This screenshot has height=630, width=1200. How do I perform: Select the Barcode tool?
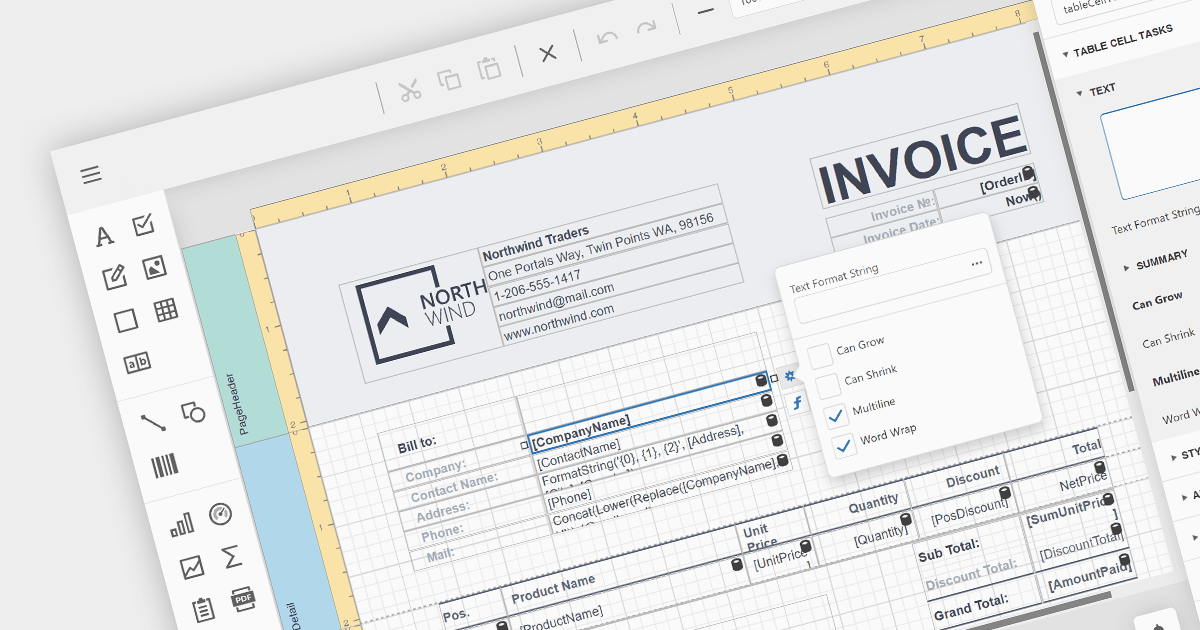[x=165, y=465]
